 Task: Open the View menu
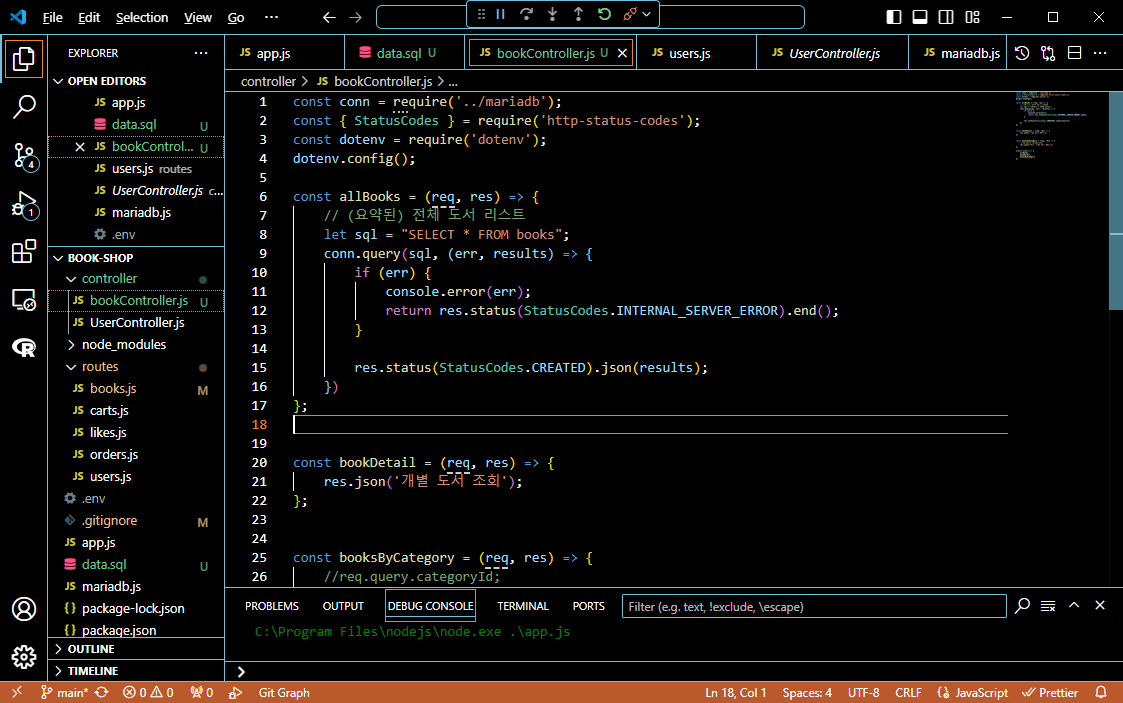198,17
